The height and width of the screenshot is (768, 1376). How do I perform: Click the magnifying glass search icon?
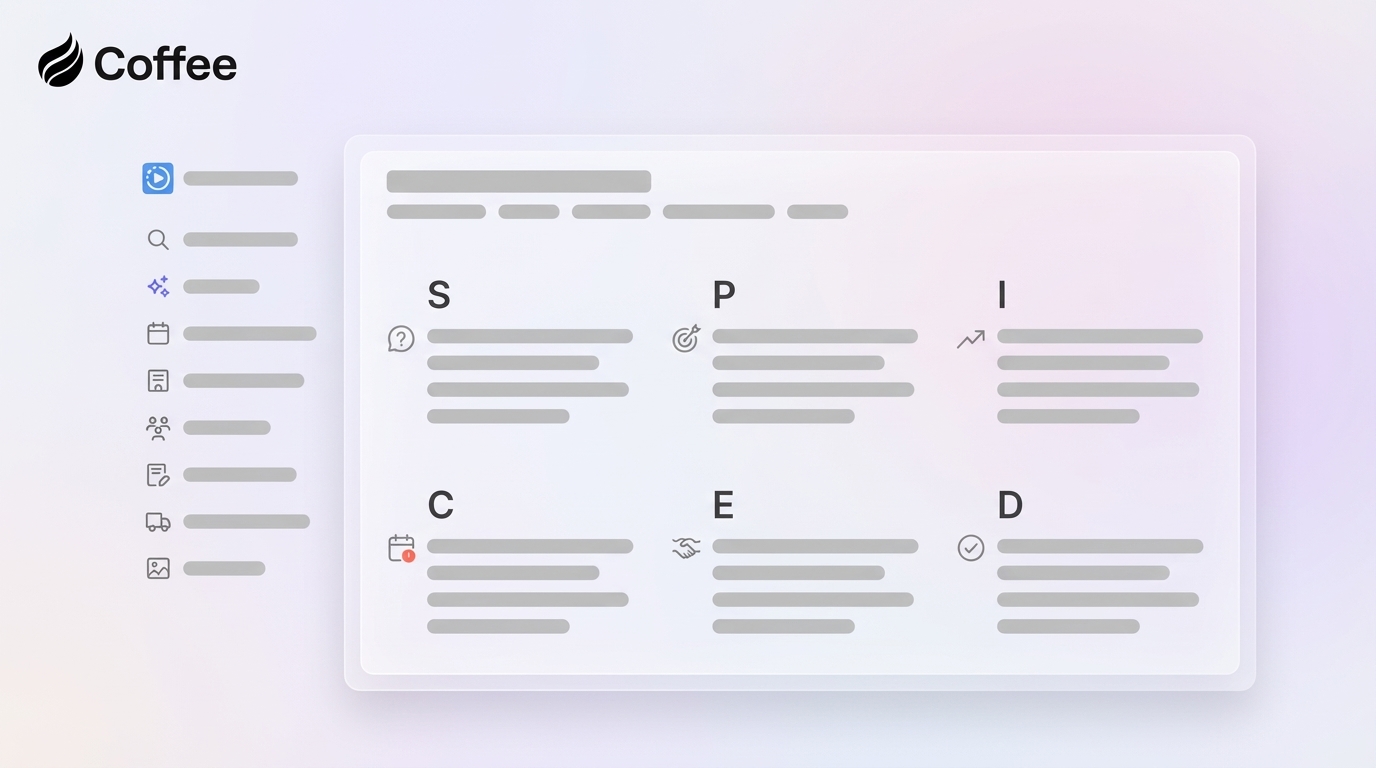pyautogui.click(x=158, y=239)
